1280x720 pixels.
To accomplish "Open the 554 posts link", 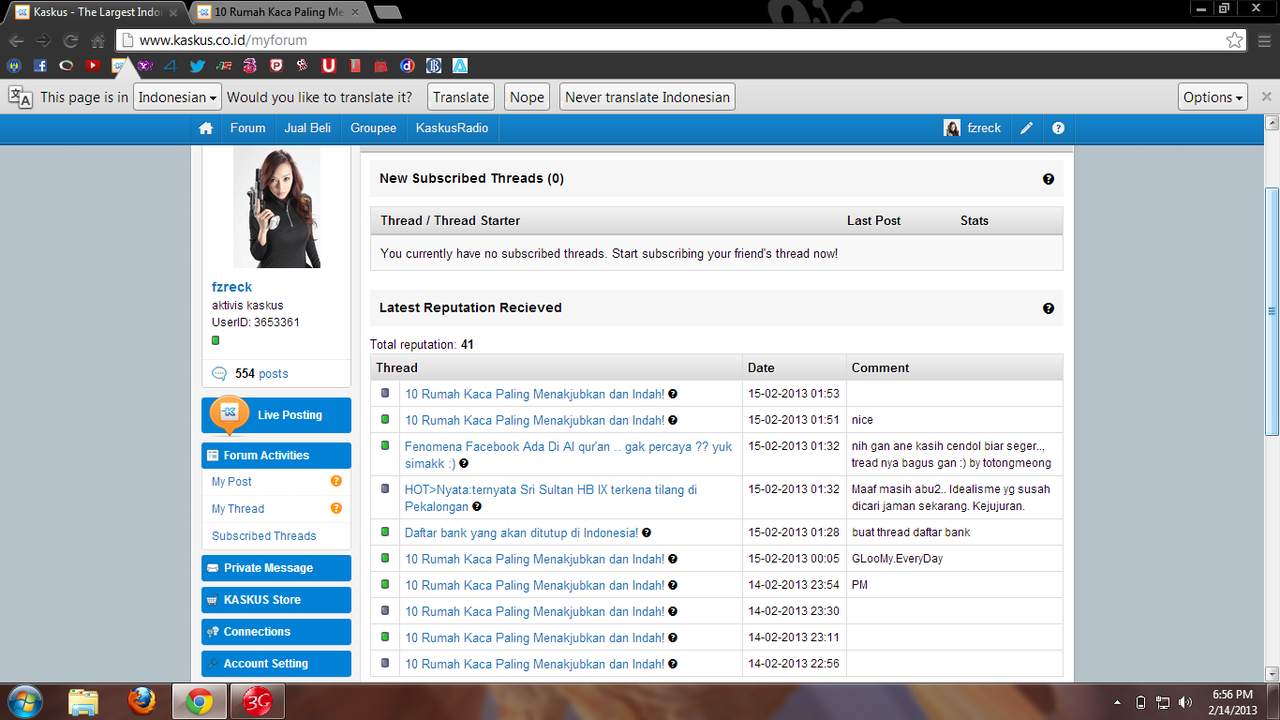I will [261, 373].
